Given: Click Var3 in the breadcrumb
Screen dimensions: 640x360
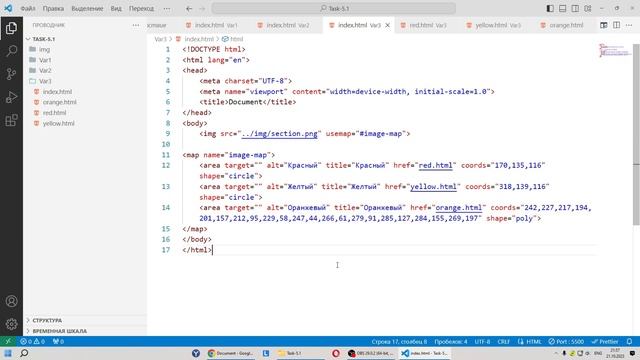Looking at the screenshot, I should coord(160,39).
